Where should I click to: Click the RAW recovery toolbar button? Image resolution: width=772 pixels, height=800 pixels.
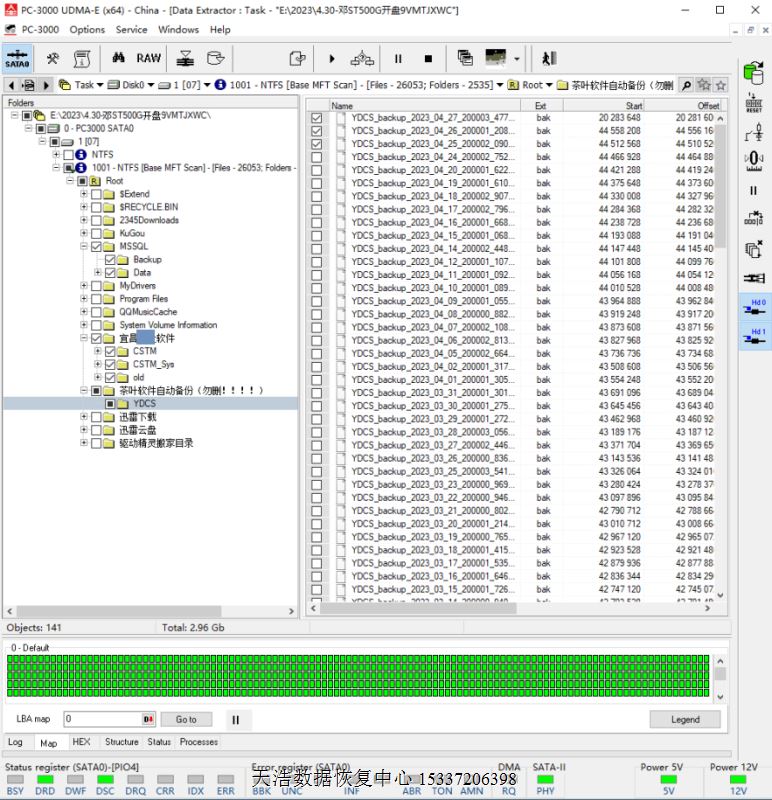[149, 59]
